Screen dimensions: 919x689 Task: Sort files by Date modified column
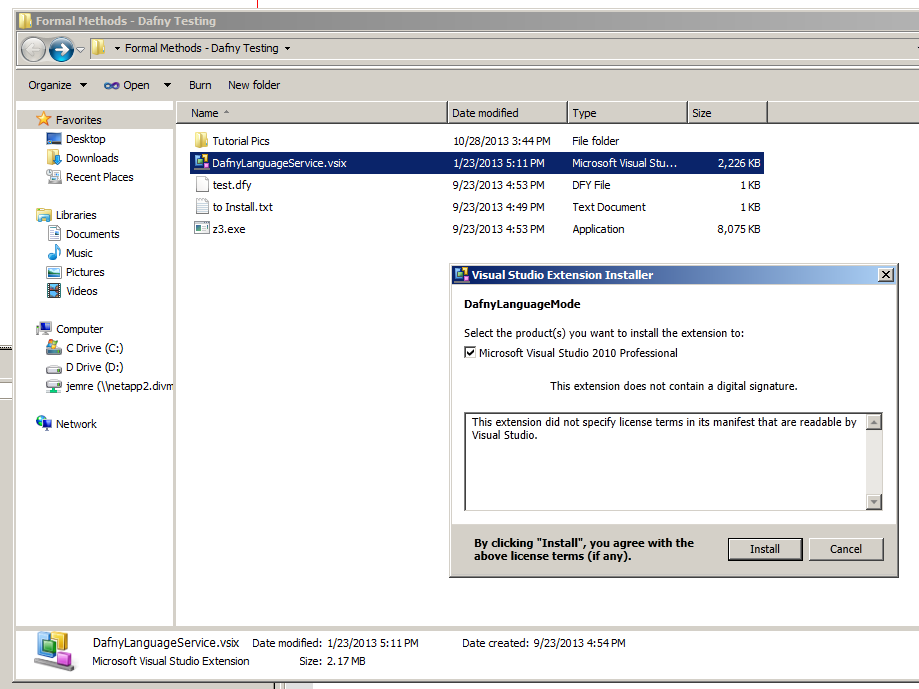click(507, 112)
